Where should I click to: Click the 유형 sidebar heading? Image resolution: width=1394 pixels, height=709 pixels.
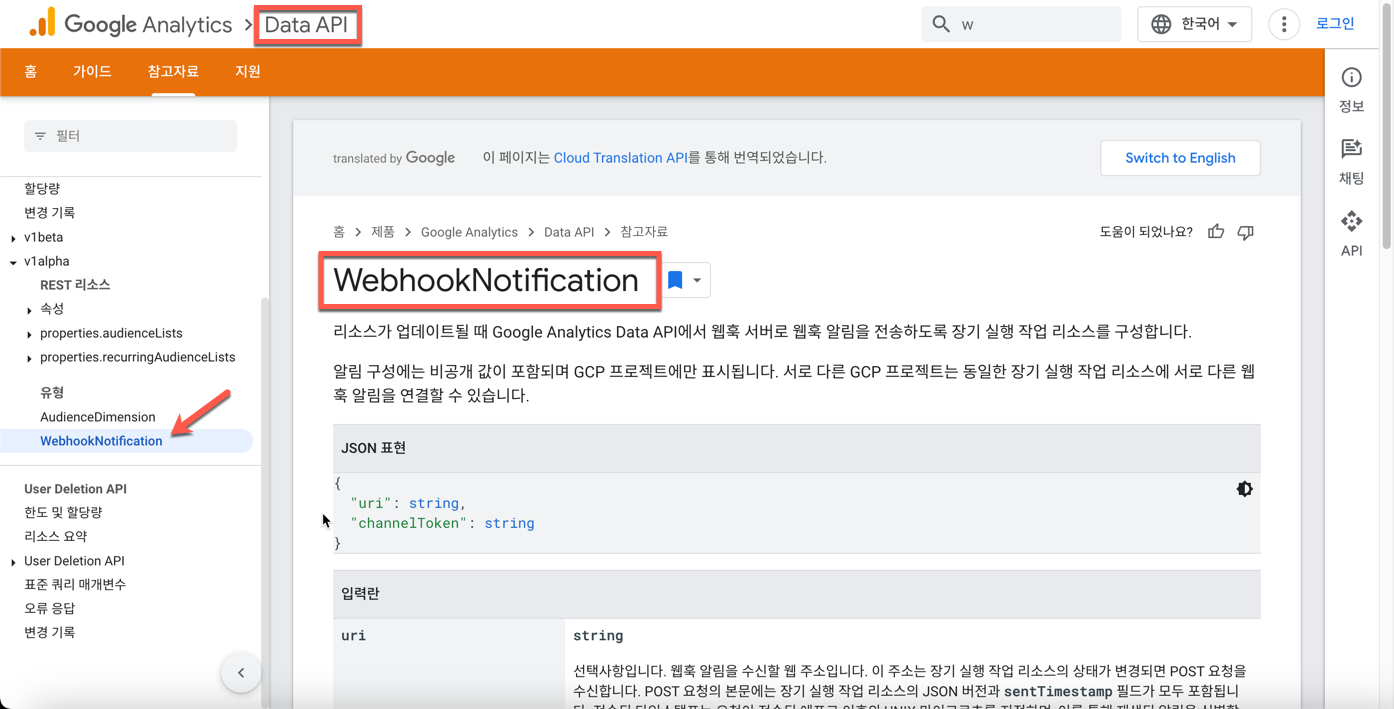point(52,393)
